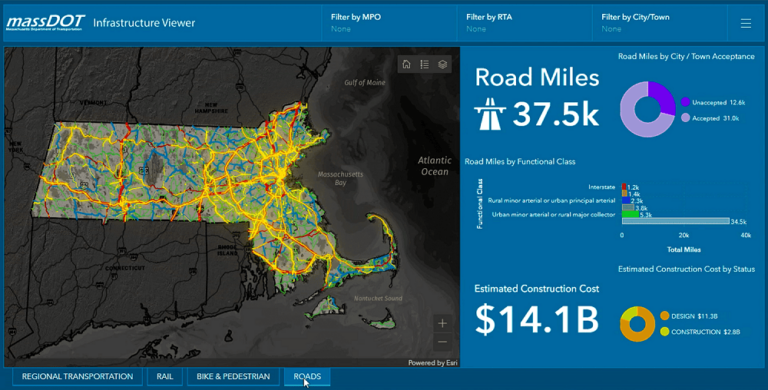
Task: Open the Filter by City/Town selector
Action: (660, 23)
